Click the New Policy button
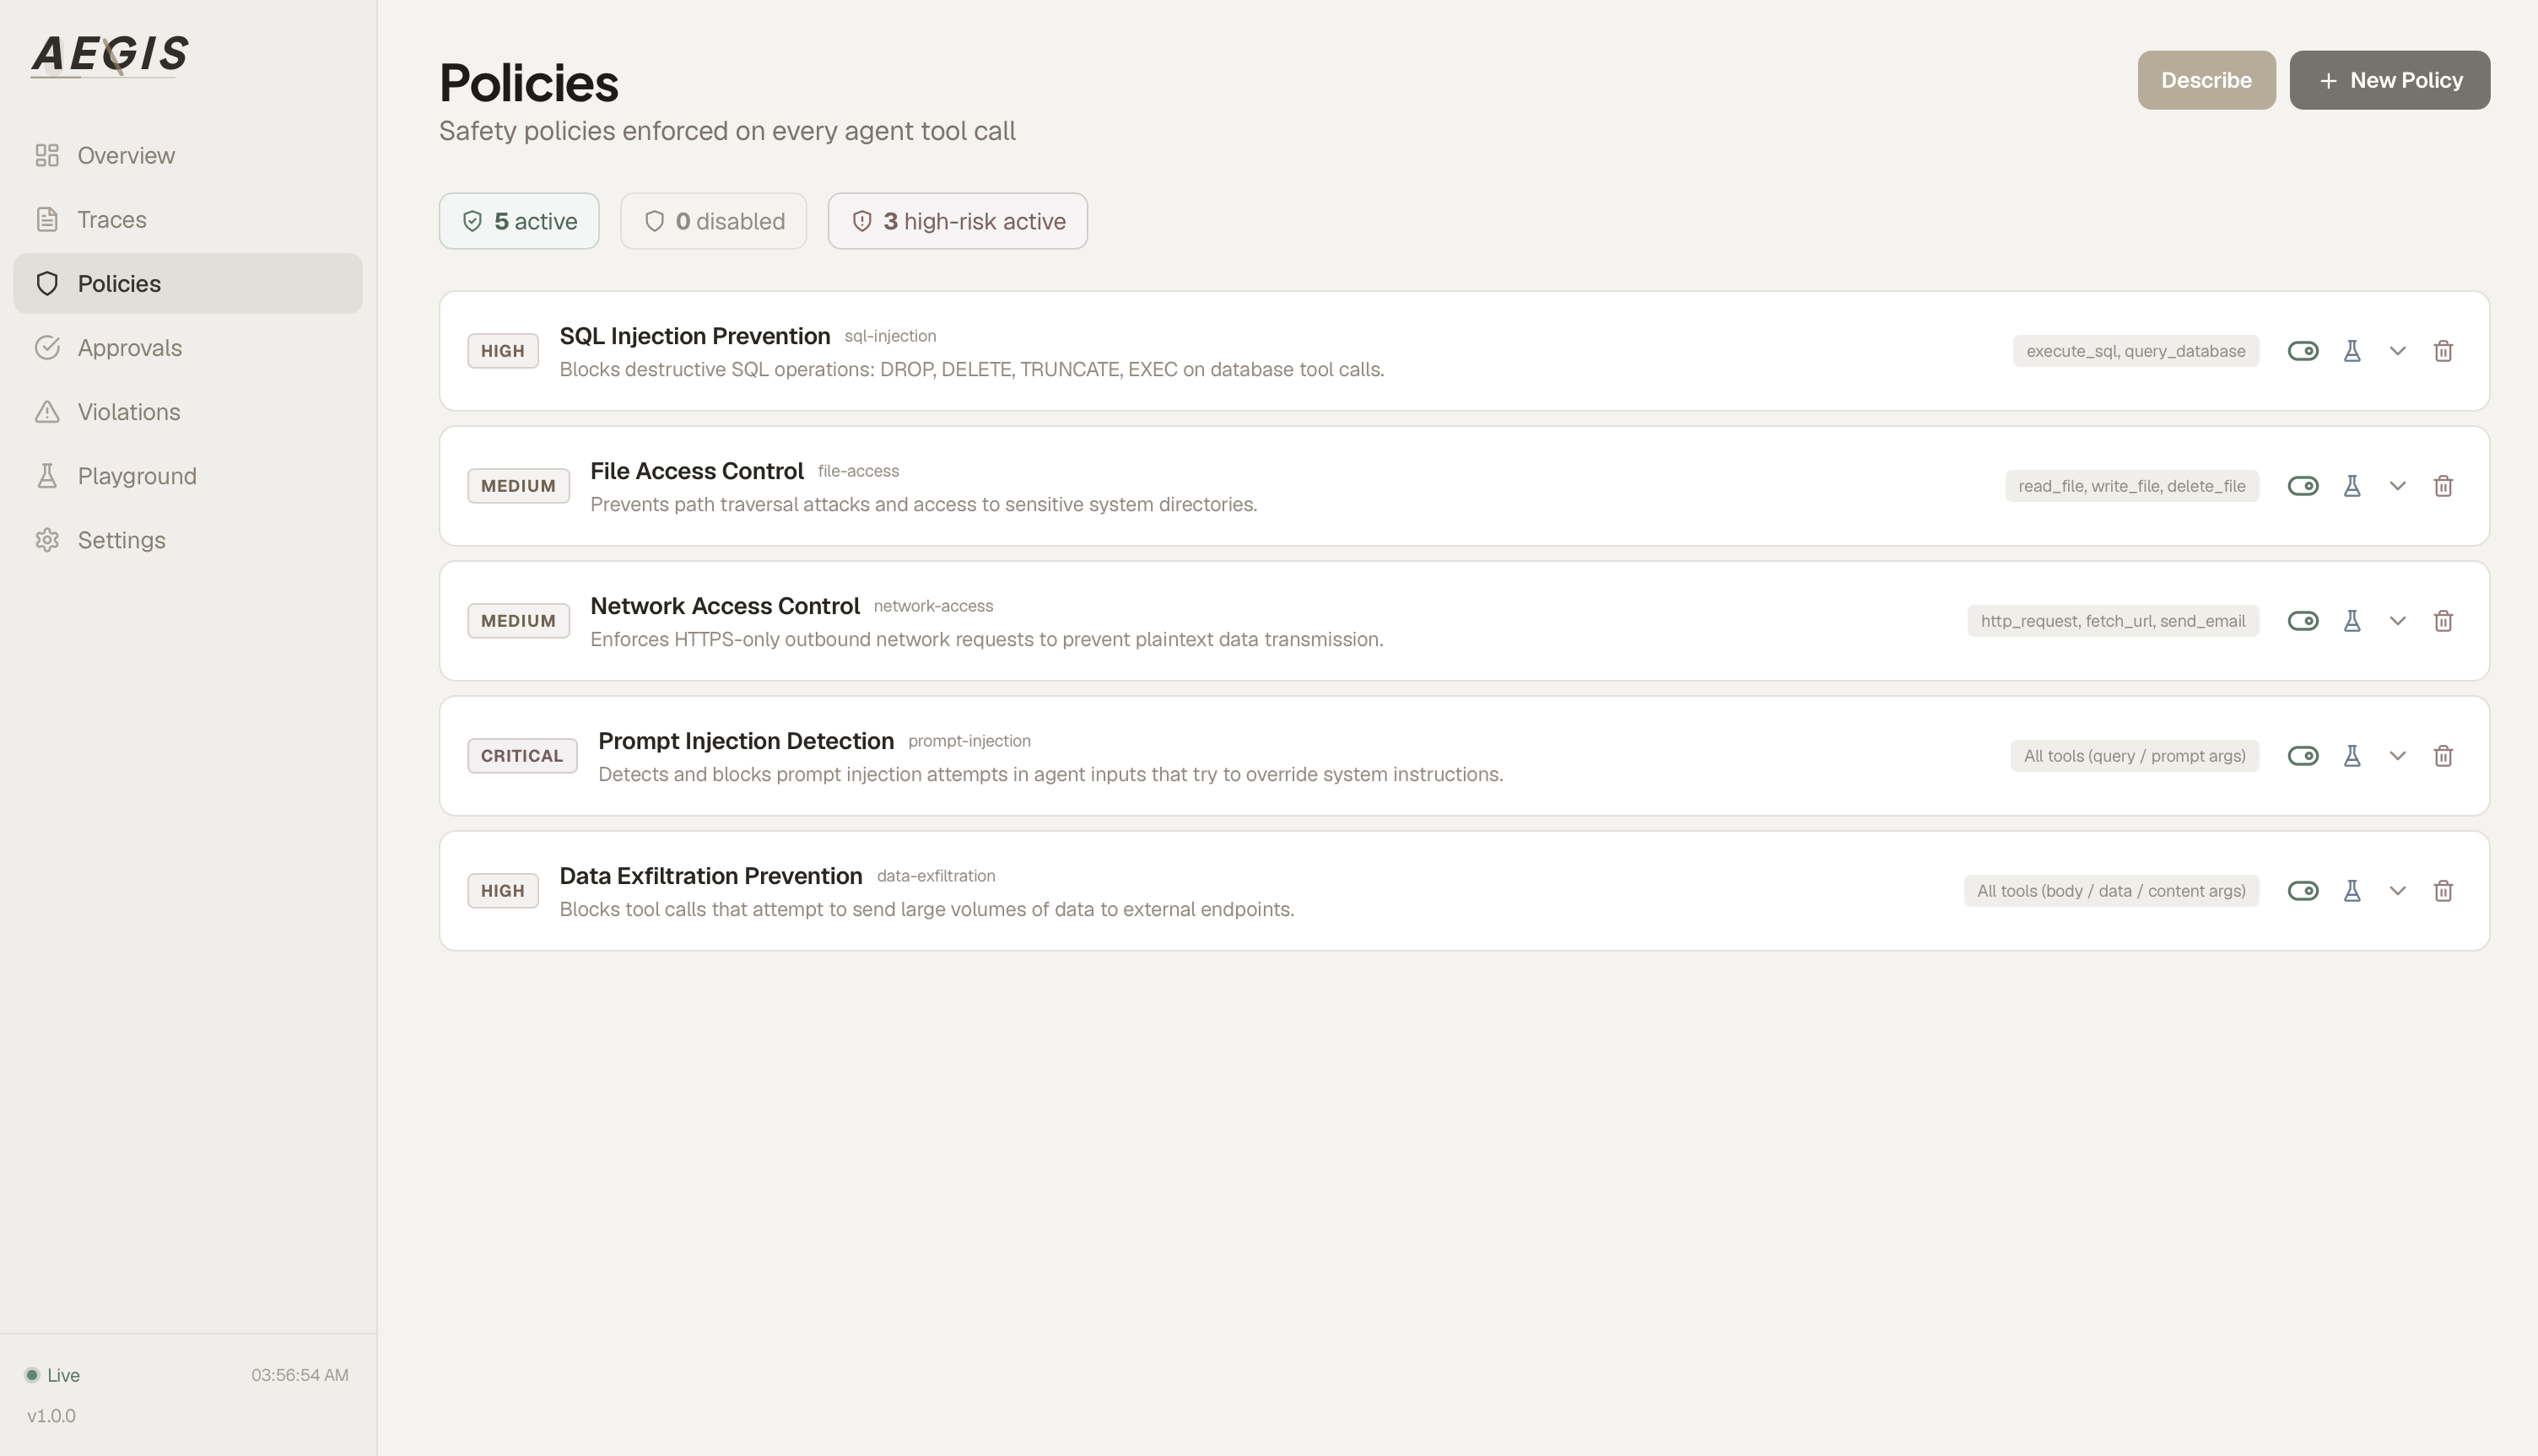Screen dimensions: 2538x1456 point(2389,80)
